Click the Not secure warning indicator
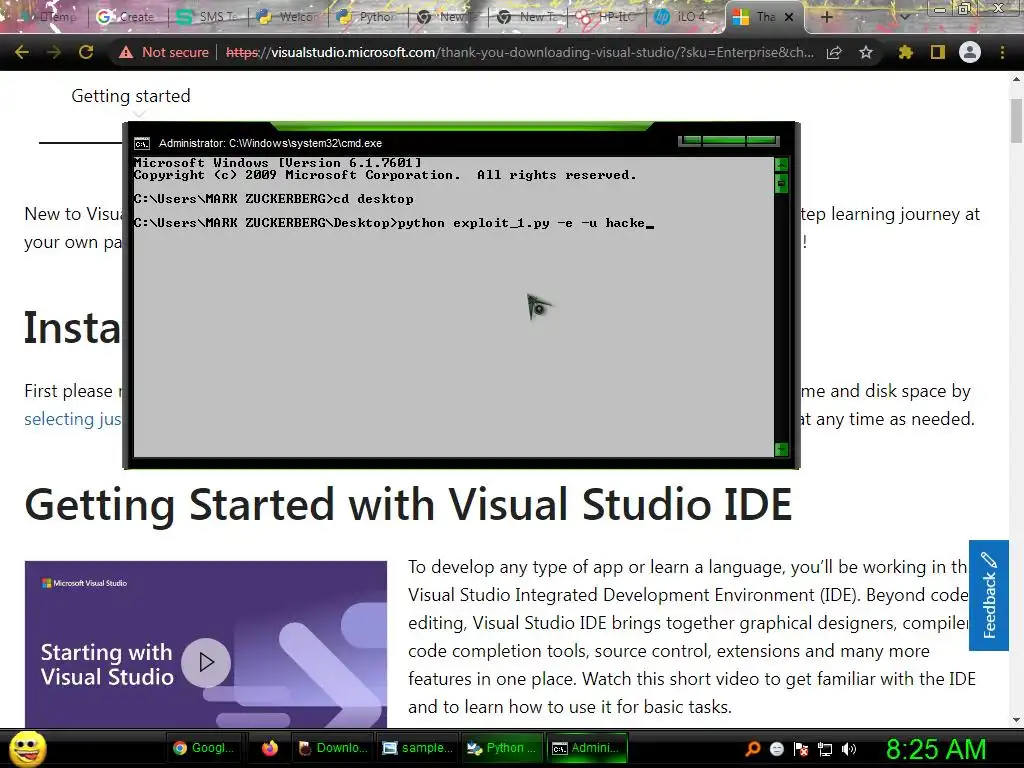The image size is (1024, 768). click(164, 52)
